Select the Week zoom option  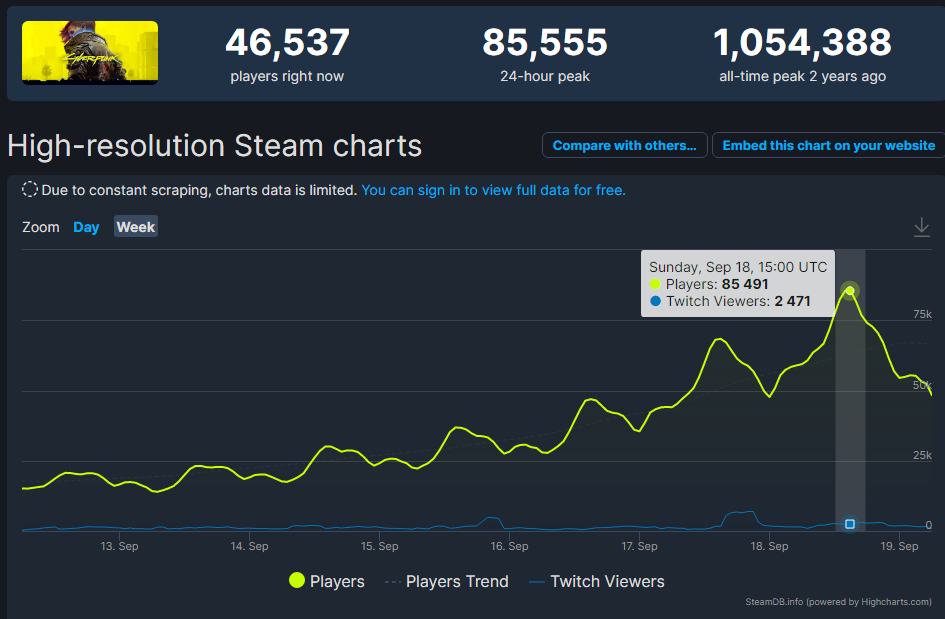pyautogui.click(x=136, y=227)
